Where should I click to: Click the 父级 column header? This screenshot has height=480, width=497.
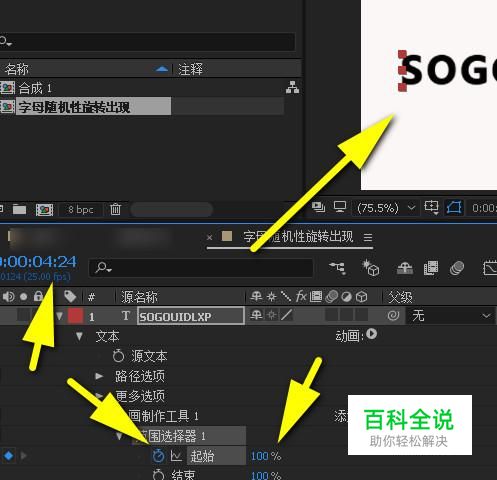click(x=400, y=297)
